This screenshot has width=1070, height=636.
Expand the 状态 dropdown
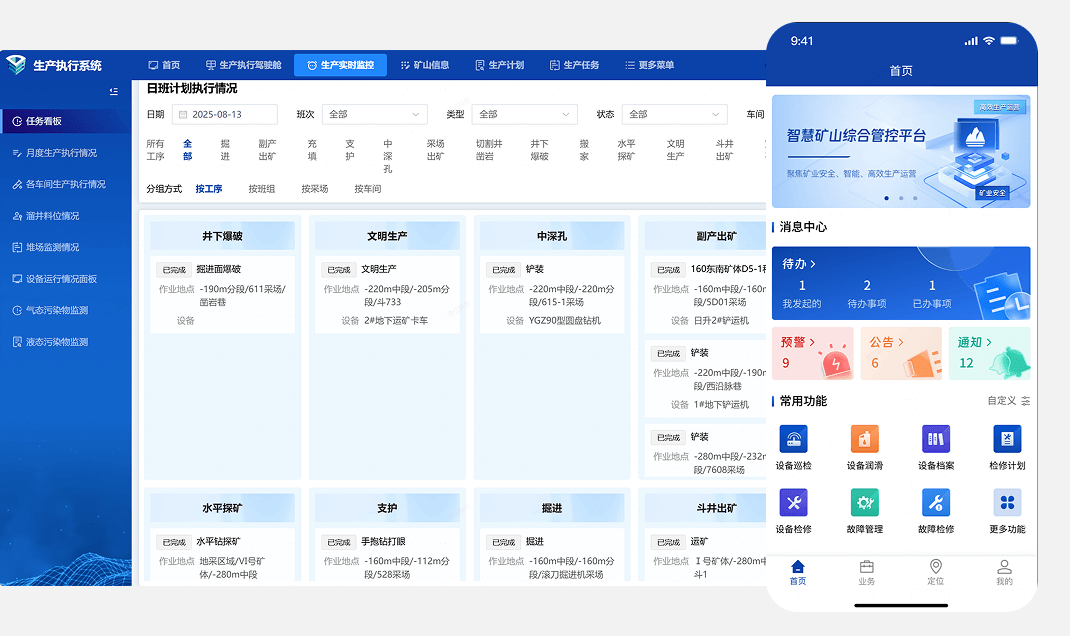coord(675,115)
